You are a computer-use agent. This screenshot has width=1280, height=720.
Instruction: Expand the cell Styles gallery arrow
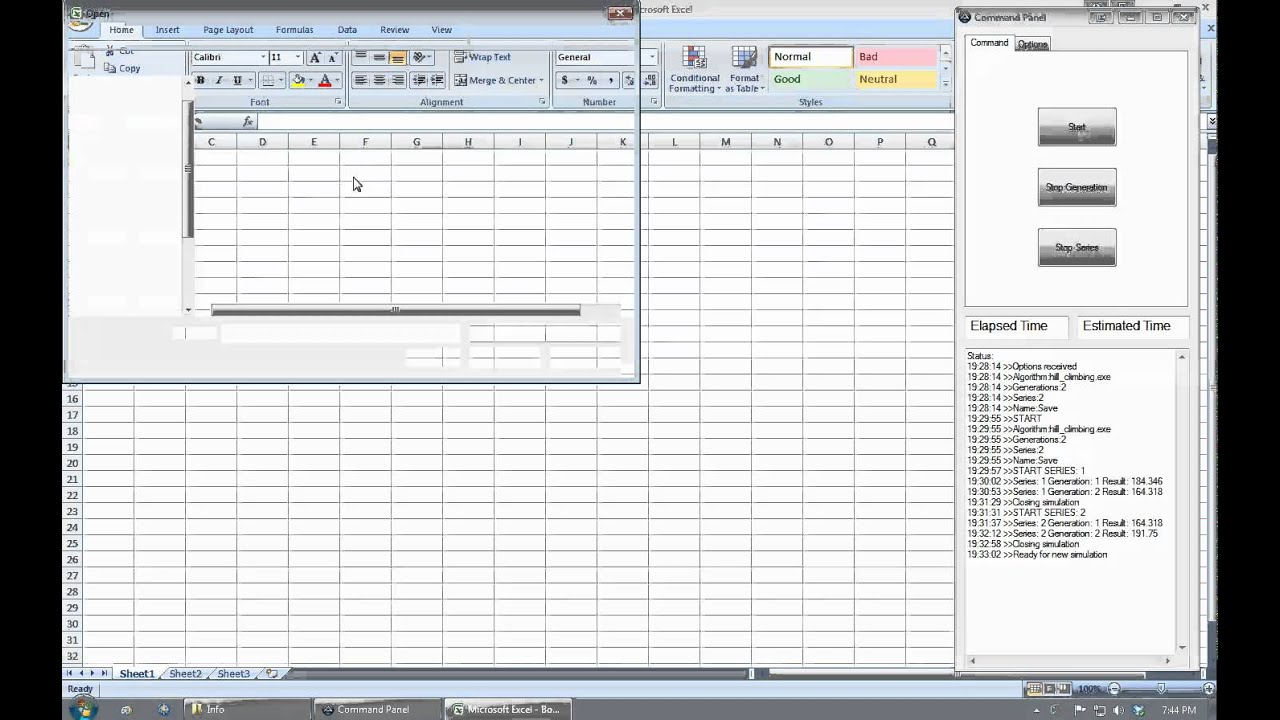click(946, 84)
